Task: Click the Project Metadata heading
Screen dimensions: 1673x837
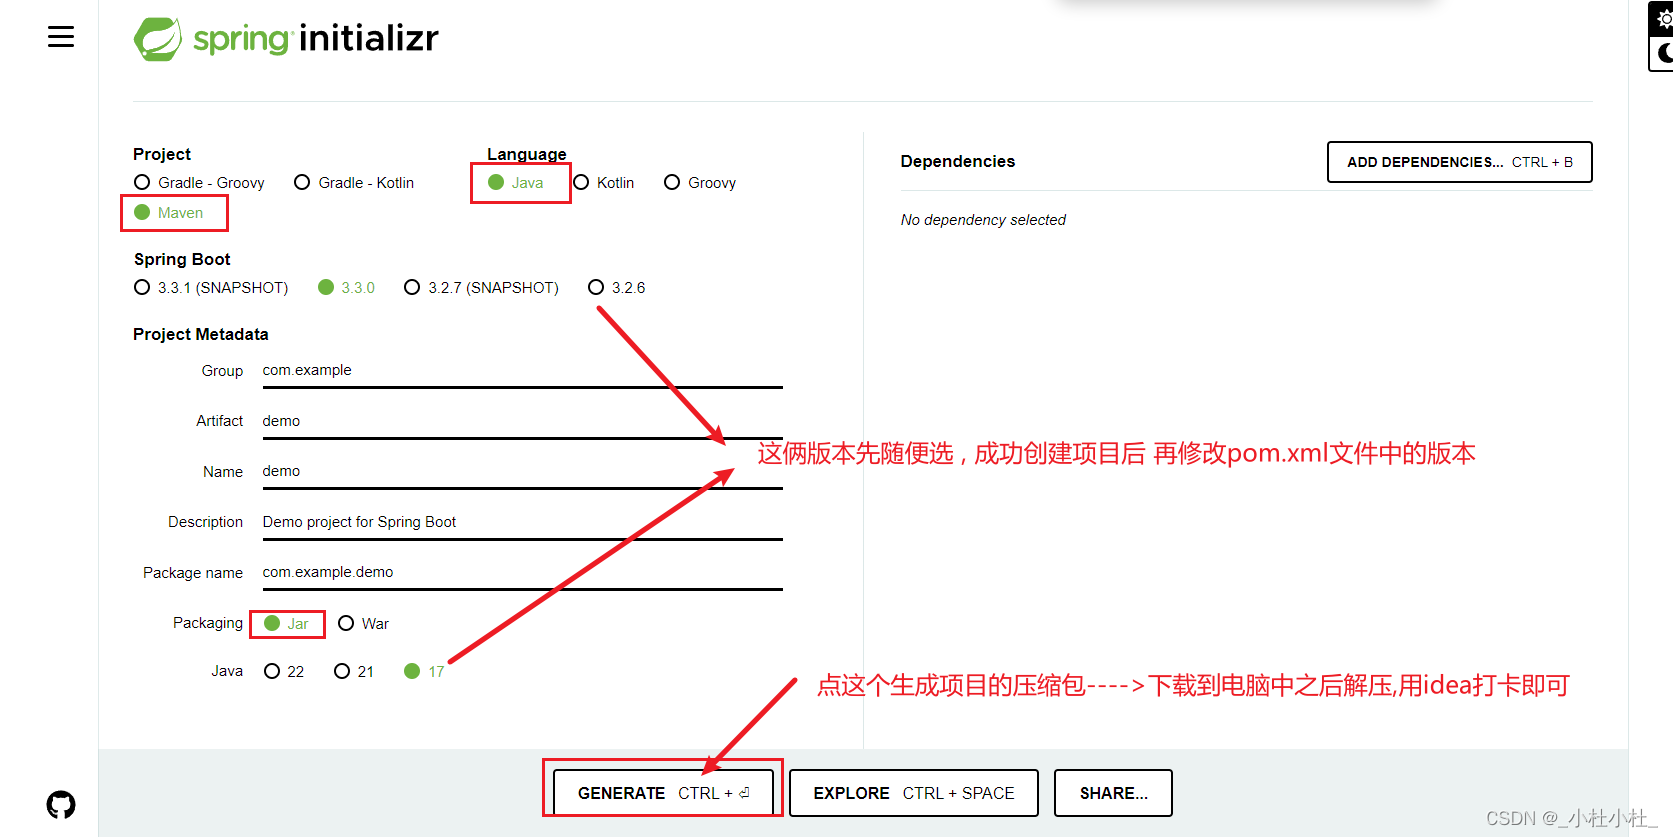Action: pyautogui.click(x=200, y=334)
